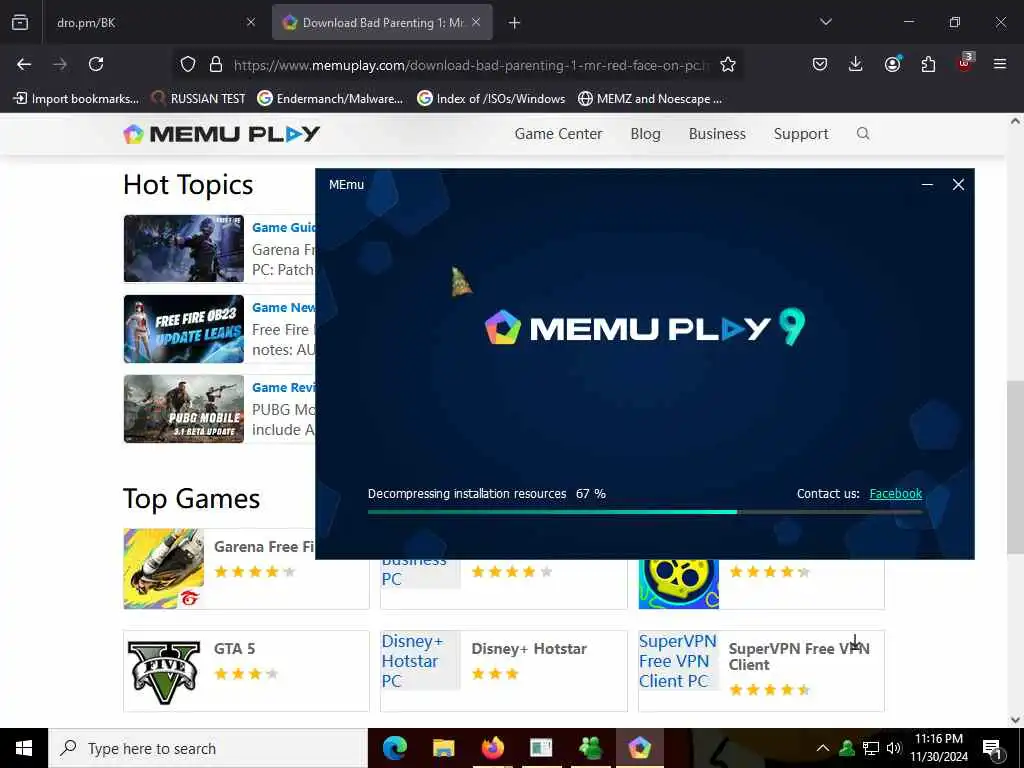
Task: Switch to the dro.pm/BK tab
Action: (x=152, y=23)
